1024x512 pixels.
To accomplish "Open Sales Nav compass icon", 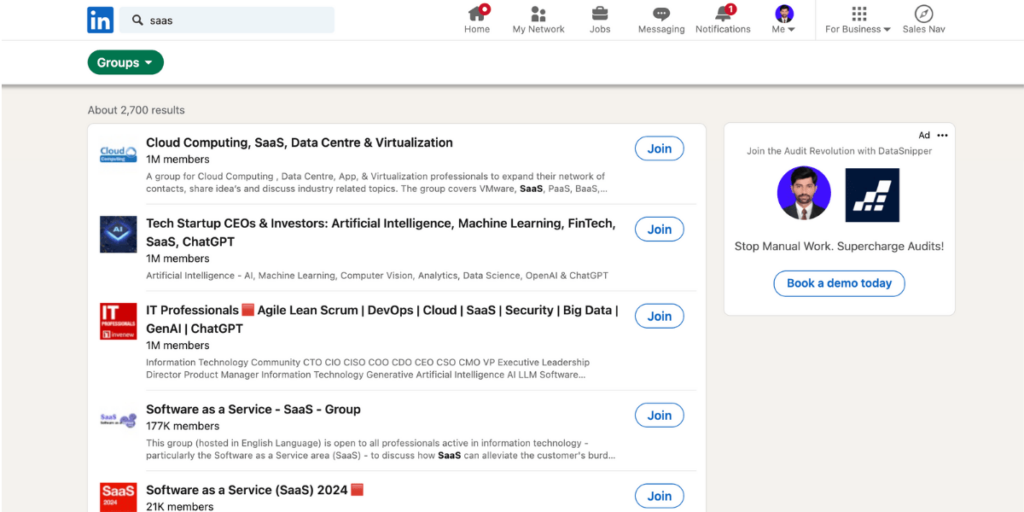I will [923, 14].
